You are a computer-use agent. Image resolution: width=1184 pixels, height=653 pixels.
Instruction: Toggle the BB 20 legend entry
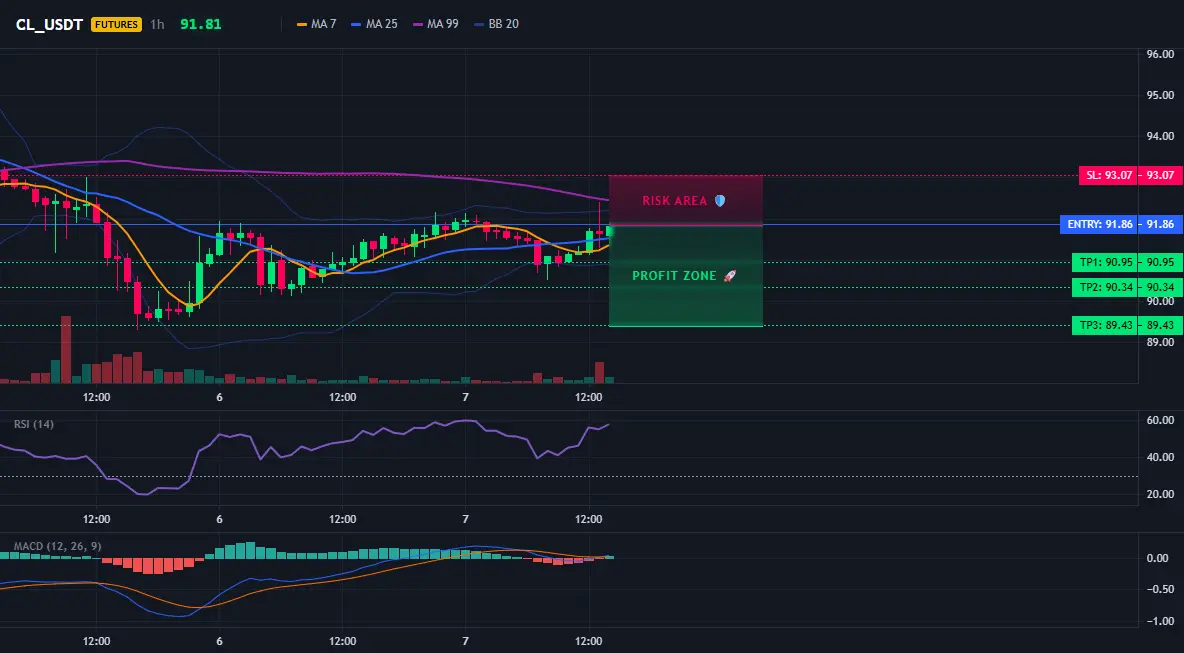[496, 24]
